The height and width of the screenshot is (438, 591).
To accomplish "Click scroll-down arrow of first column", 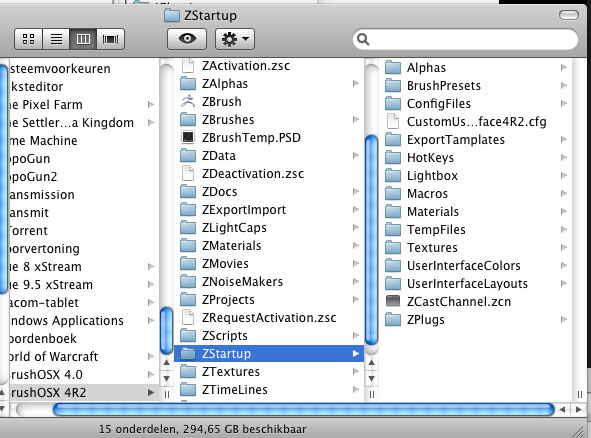I will (166, 378).
